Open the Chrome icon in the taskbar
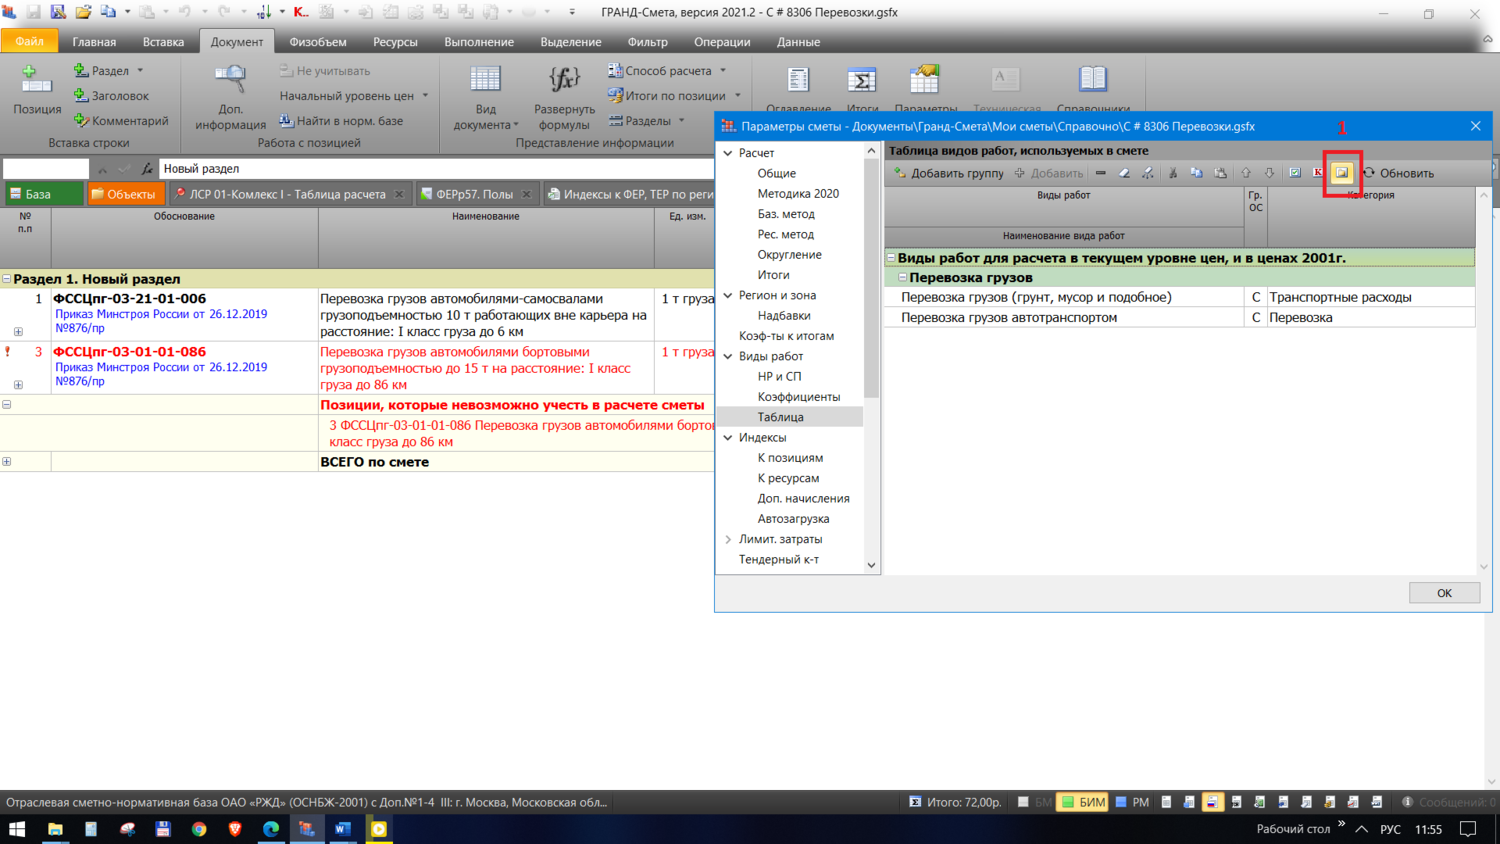 [x=199, y=829]
